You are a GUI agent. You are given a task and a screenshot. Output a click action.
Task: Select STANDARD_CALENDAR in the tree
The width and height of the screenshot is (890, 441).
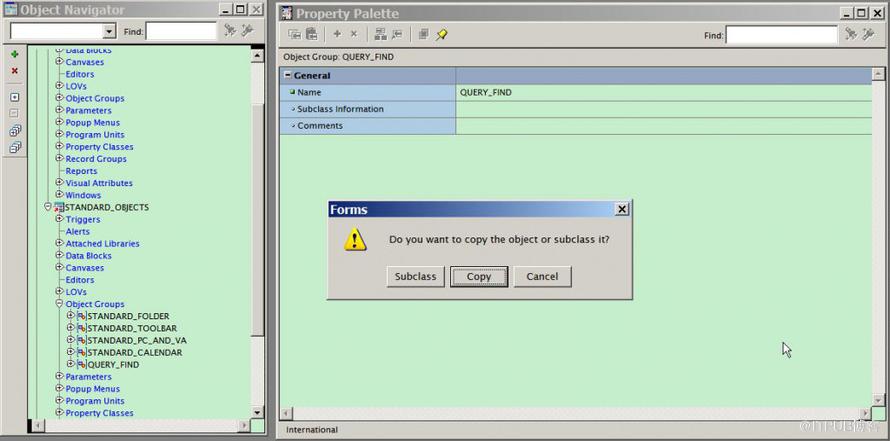(x=135, y=352)
